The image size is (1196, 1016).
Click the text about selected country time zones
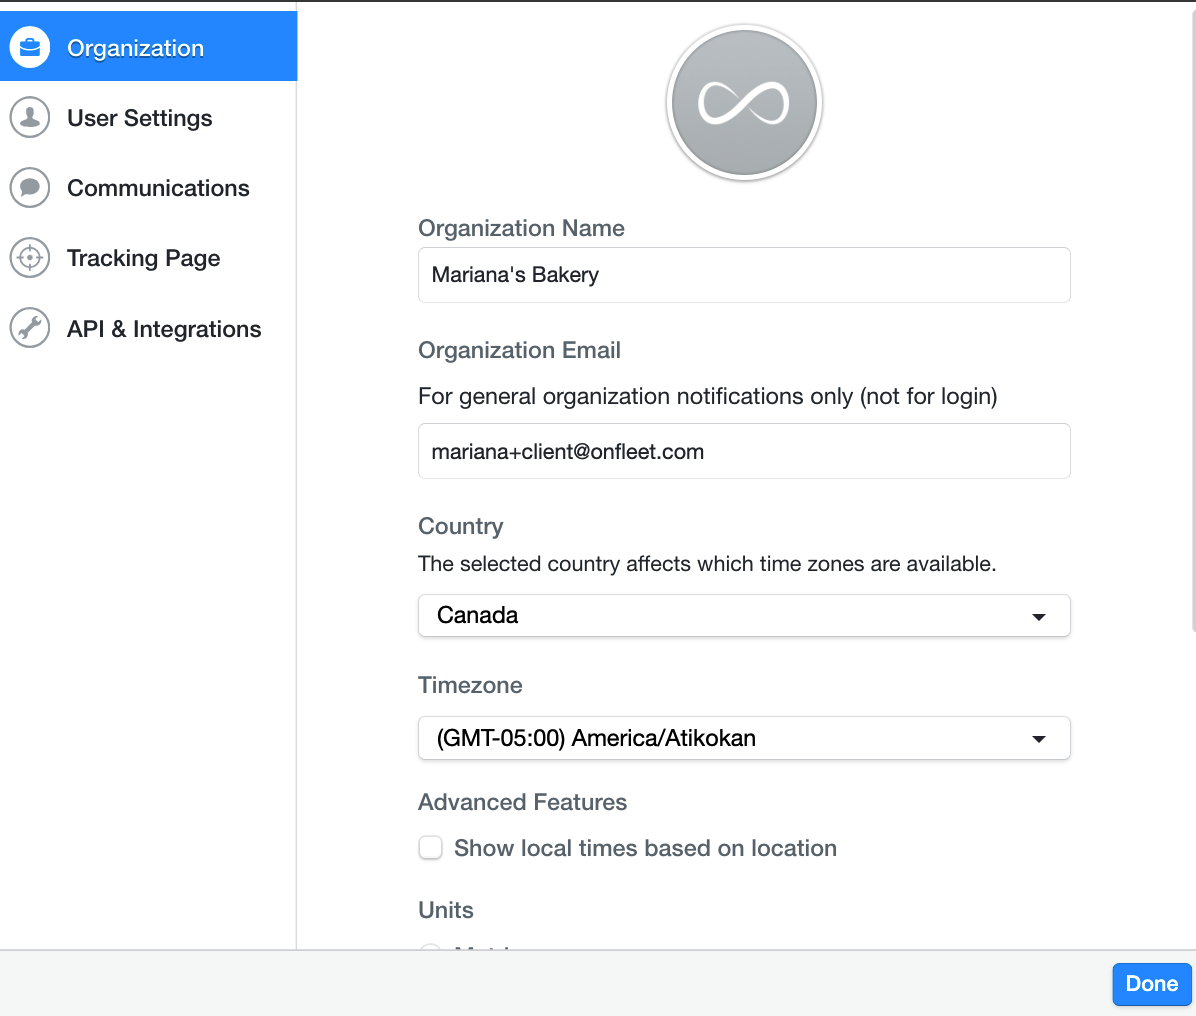click(707, 564)
